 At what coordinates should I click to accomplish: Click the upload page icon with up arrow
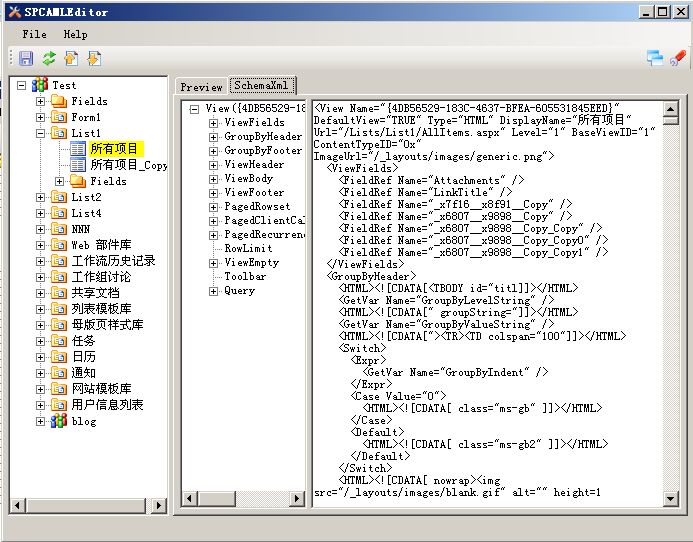click(x=71, y=59)
